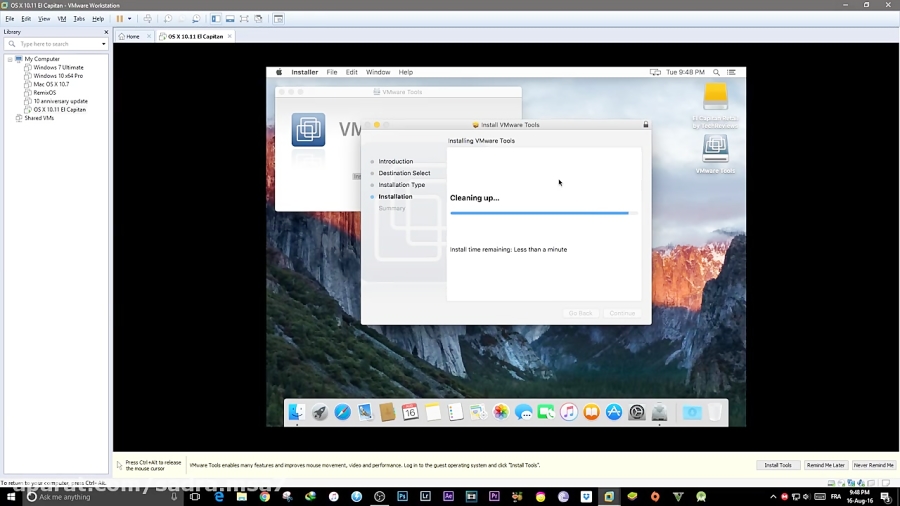Open Microsoft Edge from the Windows taskbar
Image resolution: width=900 pixels, height=506 pixels.
point(219,497)
